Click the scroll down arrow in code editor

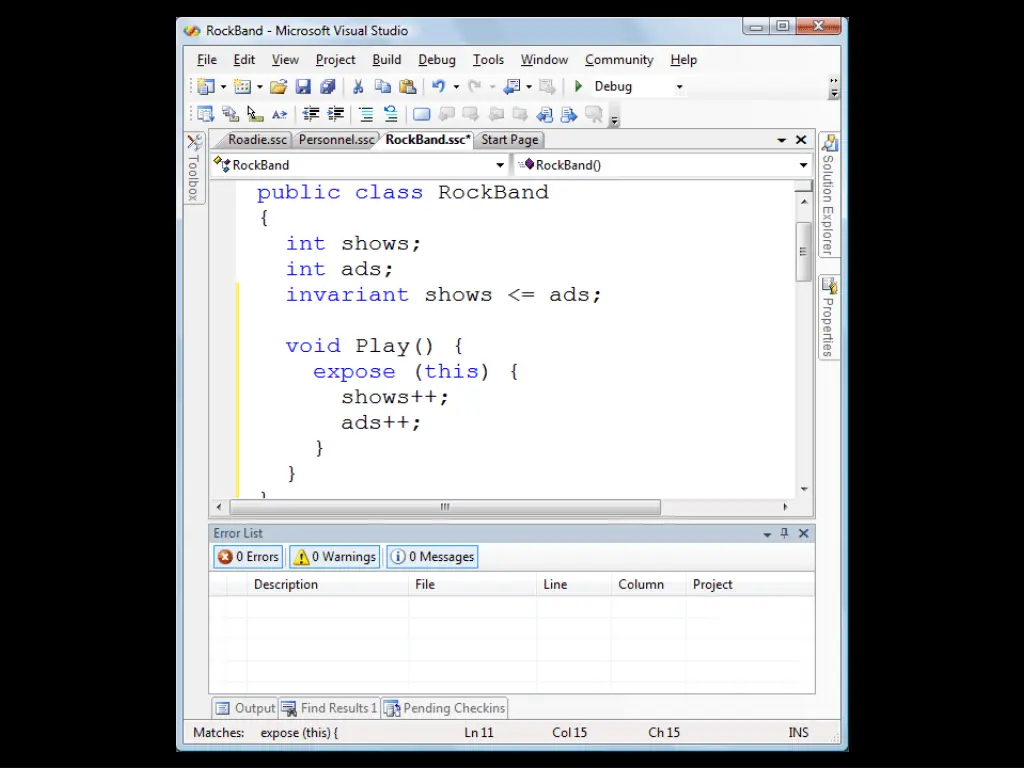click(804, 489)
